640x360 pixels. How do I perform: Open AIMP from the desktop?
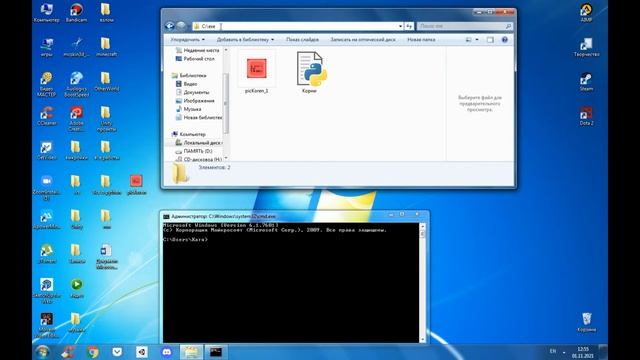586,13
